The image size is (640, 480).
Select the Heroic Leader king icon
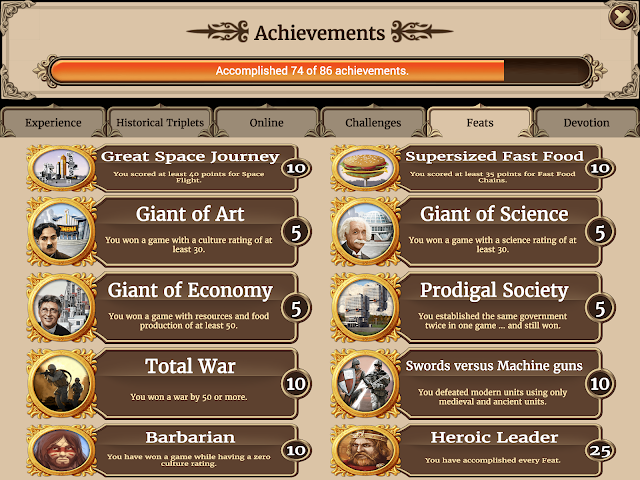[366, 451]
